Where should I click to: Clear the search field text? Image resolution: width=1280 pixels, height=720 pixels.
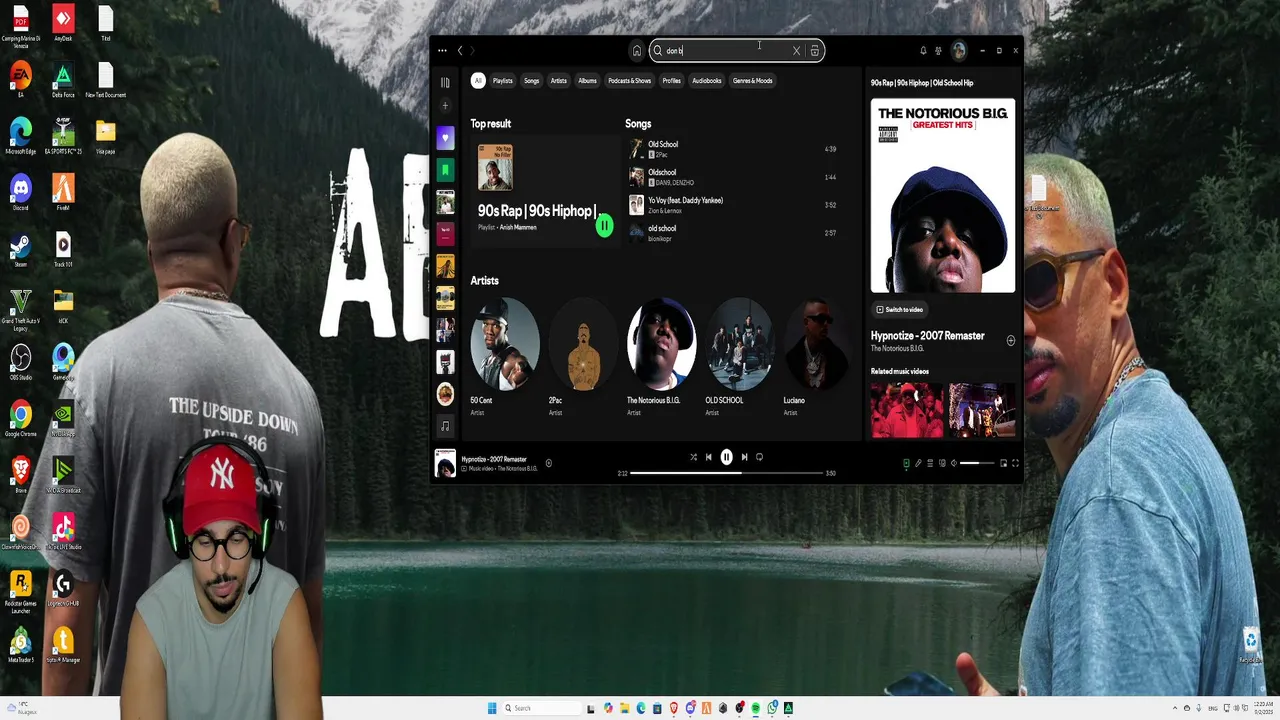pyautogui.click(x=797, y=51)
